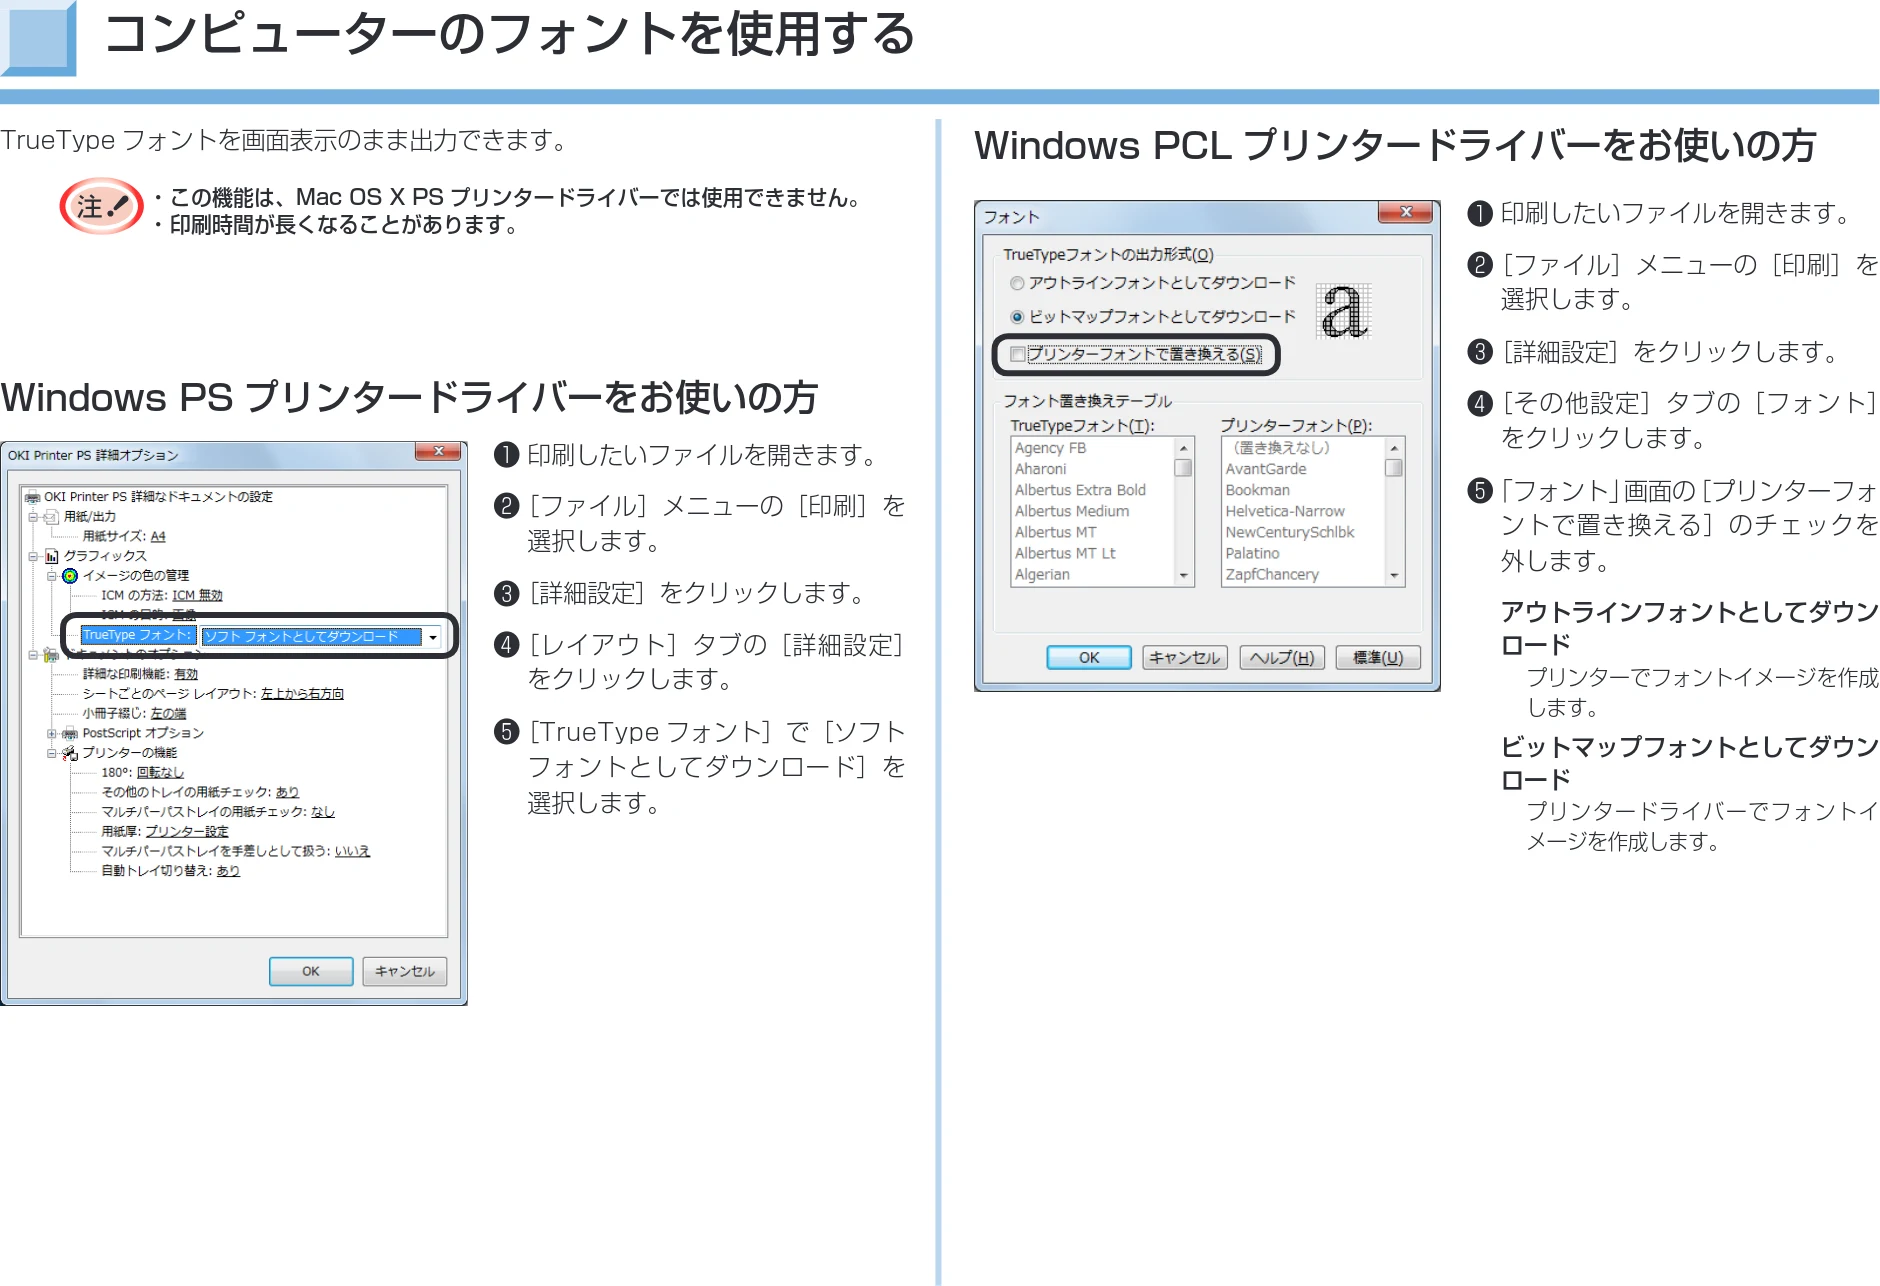
Task: Click the 回転なし value for 180°
Action: [160, 773]
